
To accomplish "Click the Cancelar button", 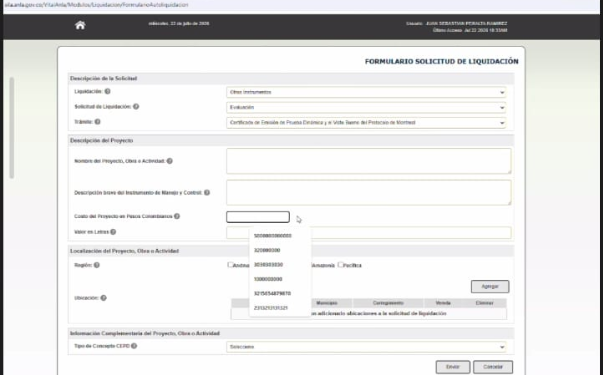I will tap(493, 367).
